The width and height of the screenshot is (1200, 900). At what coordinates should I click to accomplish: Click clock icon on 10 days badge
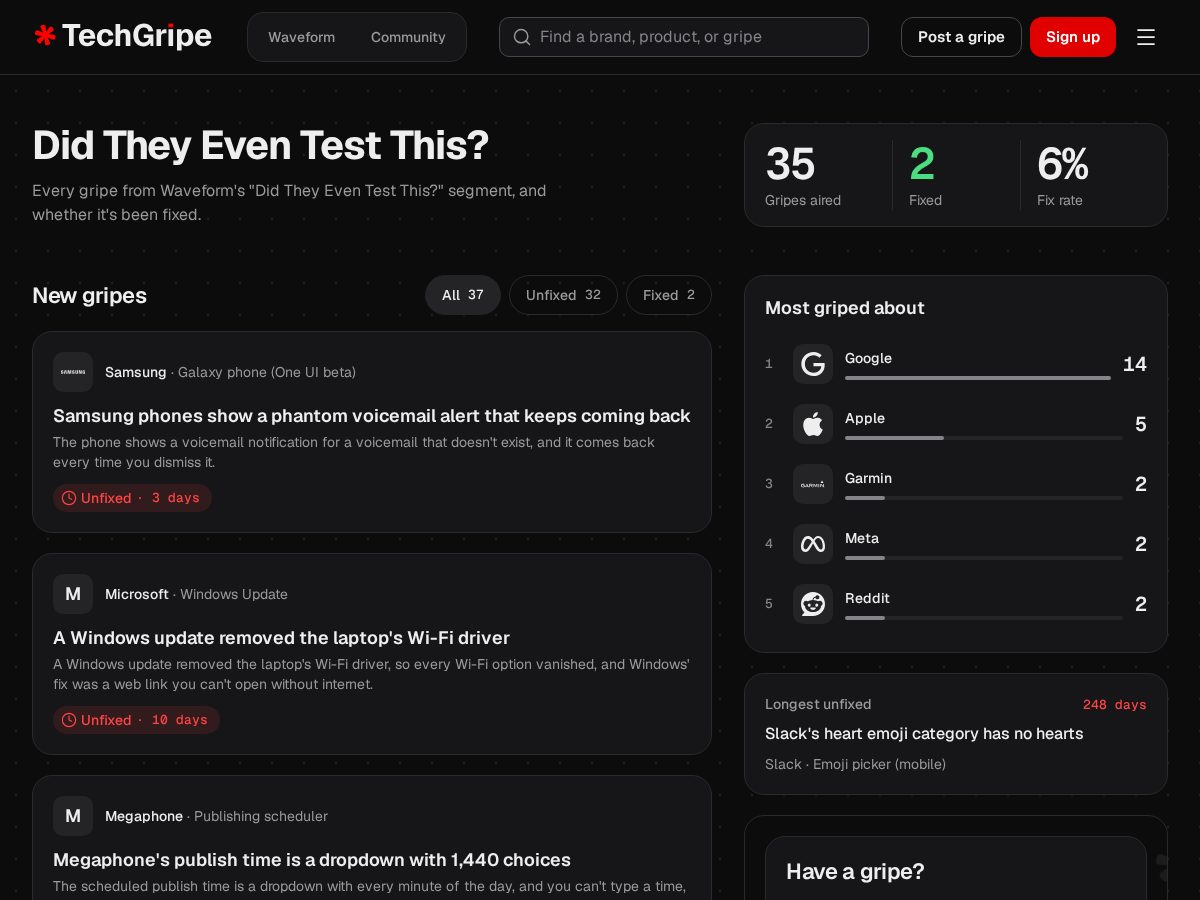coord(69,720)
